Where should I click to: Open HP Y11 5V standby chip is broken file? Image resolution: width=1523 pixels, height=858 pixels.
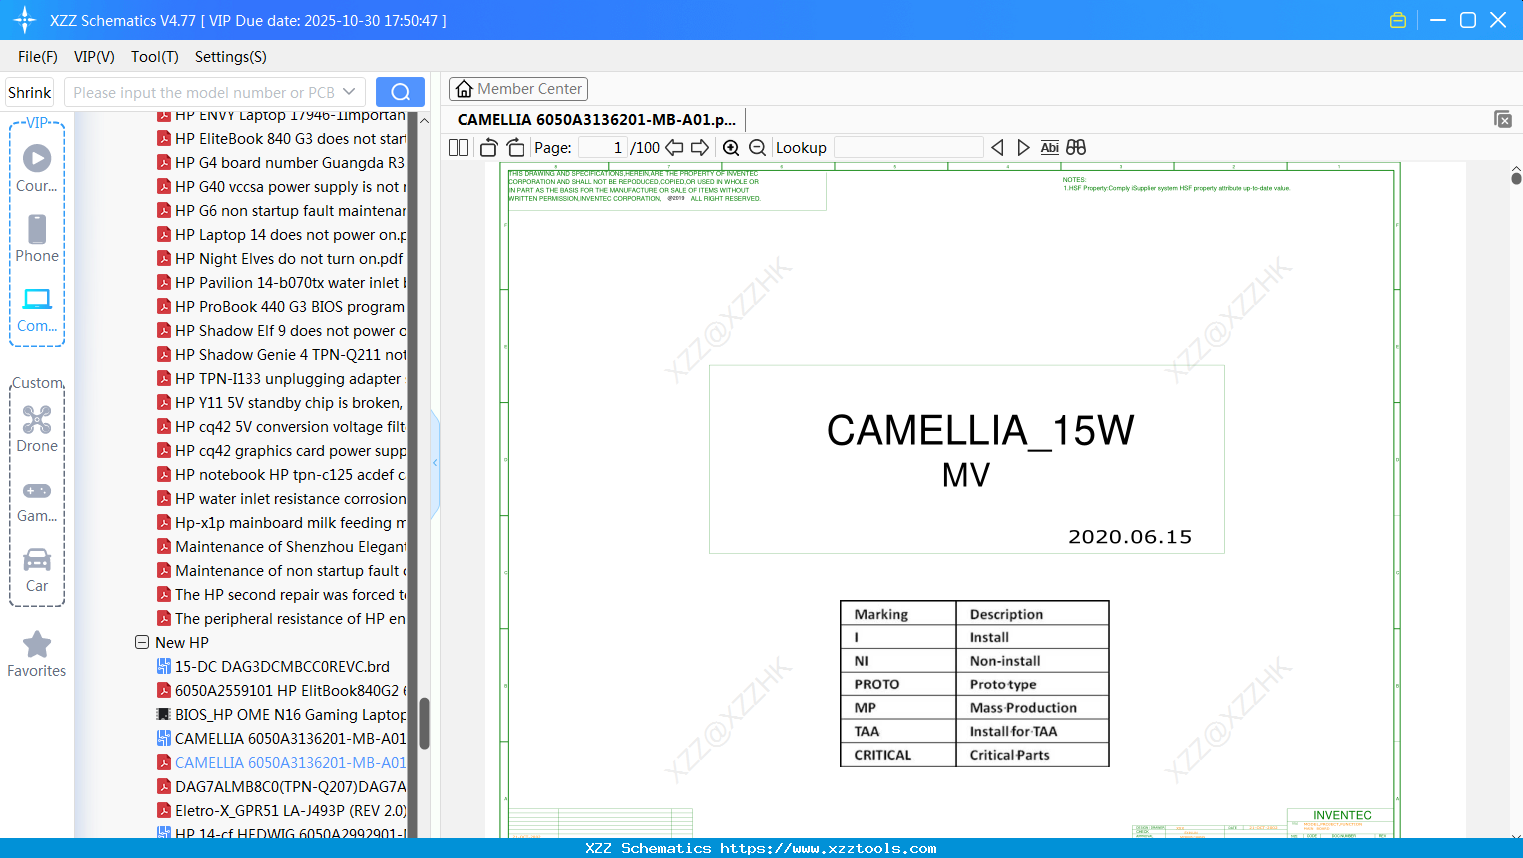tap(281, 403)
